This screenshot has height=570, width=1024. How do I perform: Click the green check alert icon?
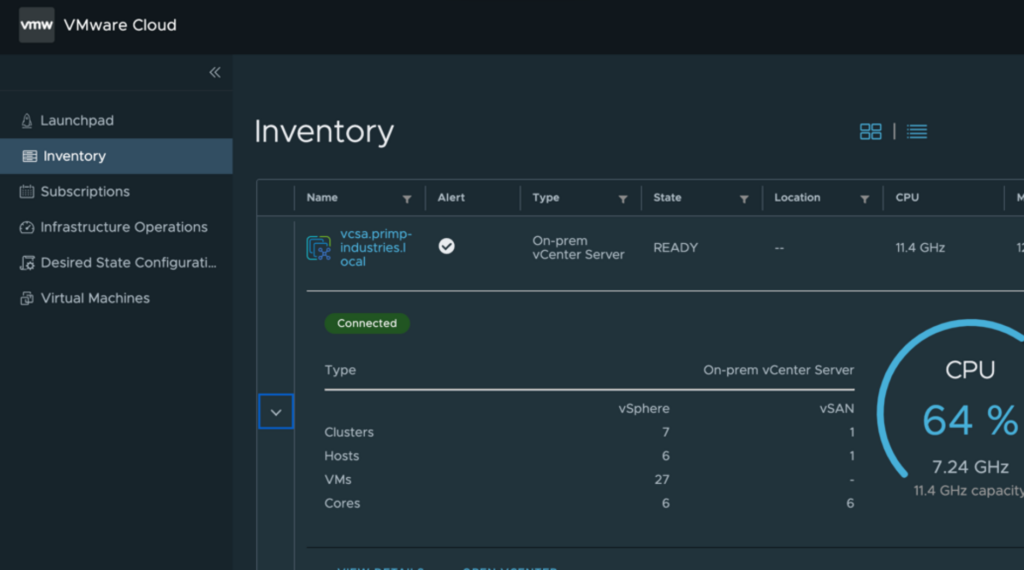pos(447,246)
